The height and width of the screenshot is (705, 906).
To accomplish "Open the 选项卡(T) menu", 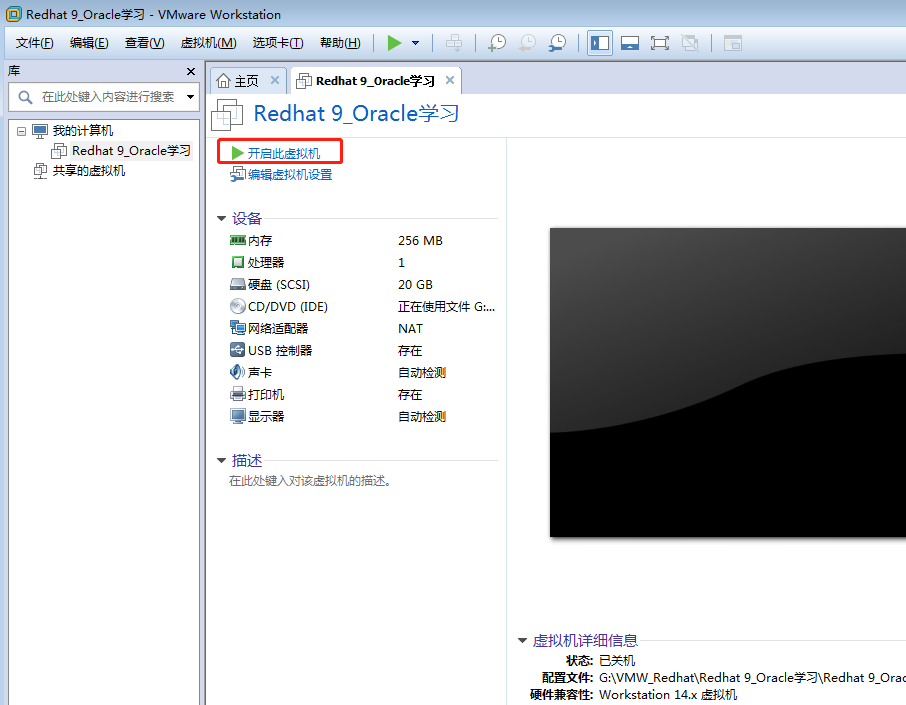I will point(277,43).
